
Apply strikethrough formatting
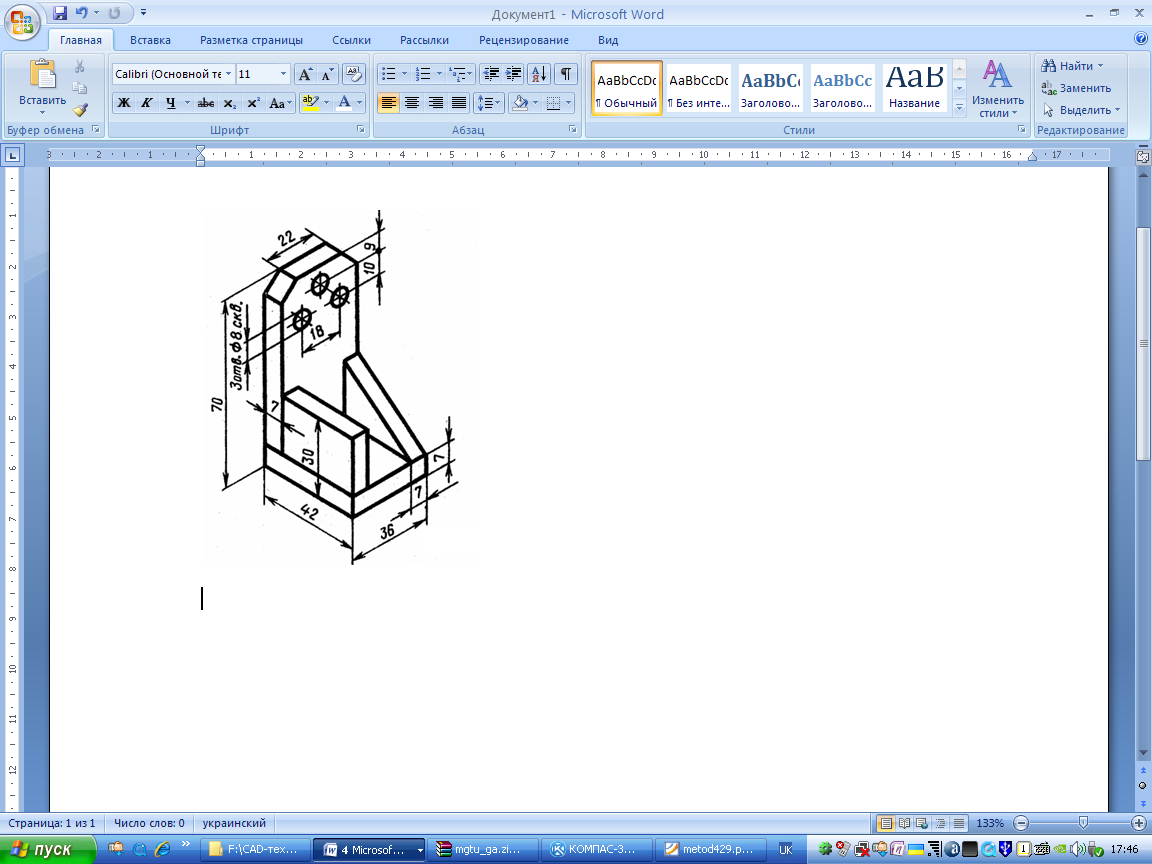tap(206, 103)
